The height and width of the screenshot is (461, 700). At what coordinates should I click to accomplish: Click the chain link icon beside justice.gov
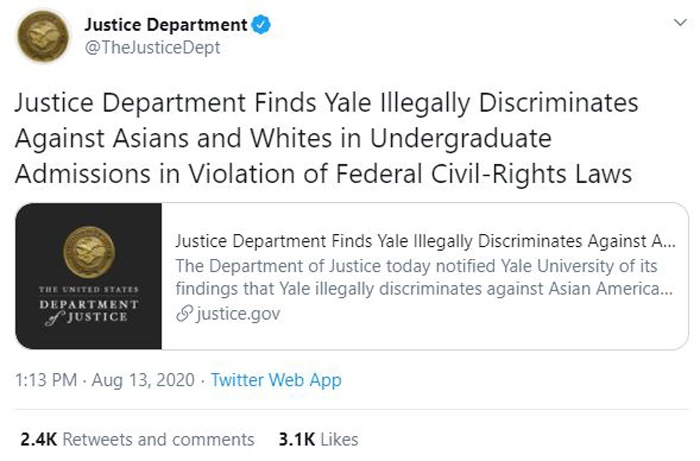(x=184, y=314)
